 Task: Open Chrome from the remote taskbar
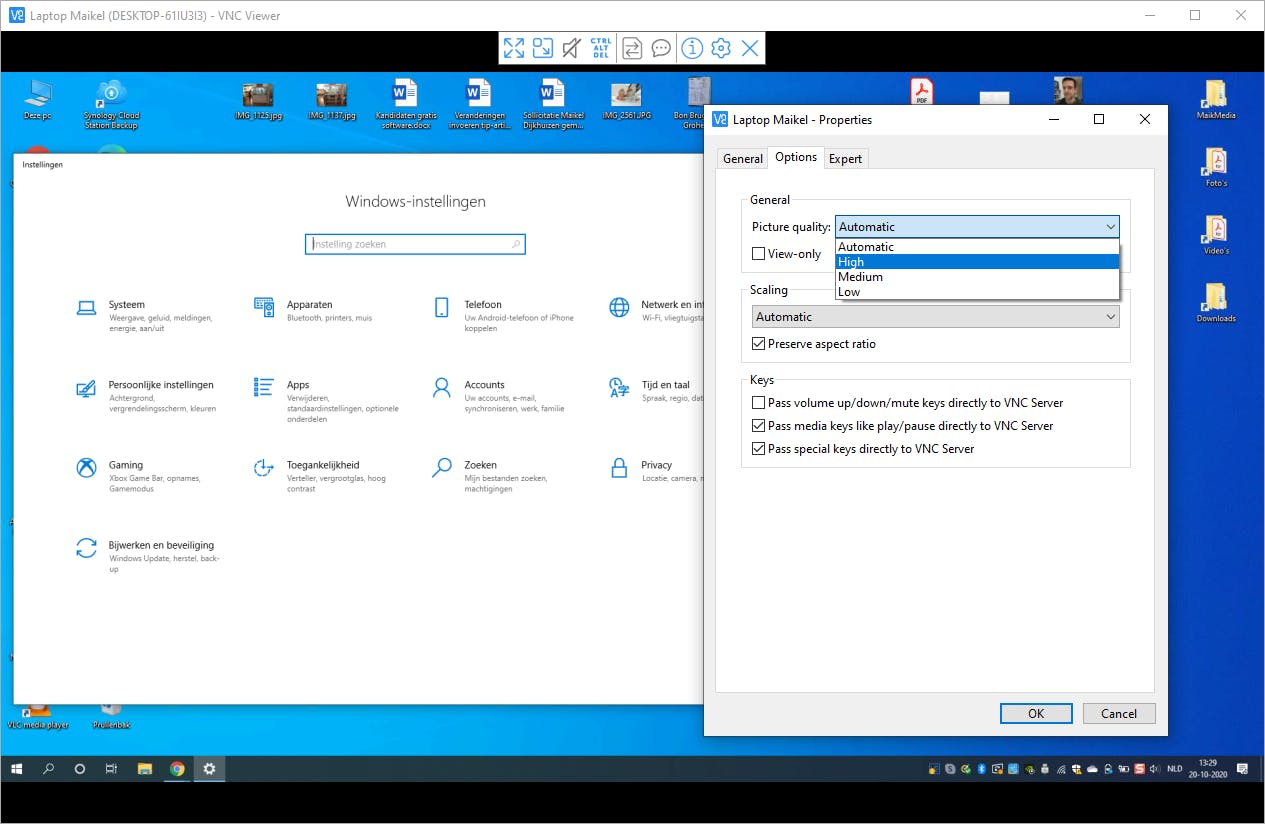click(x=177, y=769)
